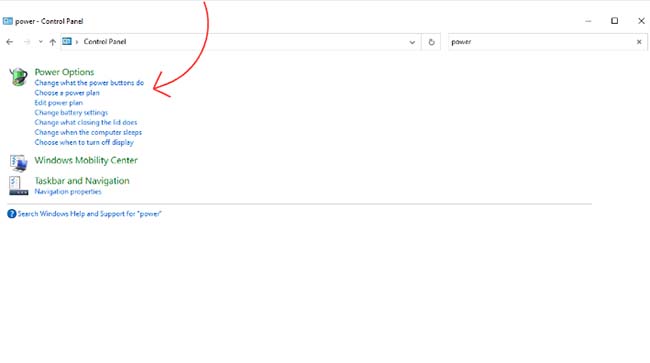Go back with the back arrow
Image resolution: width=650 pixels, height=363 pixels.
tap(10, 42)
